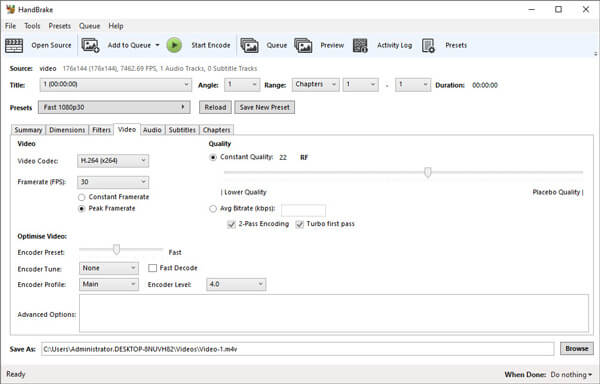Switch to the Audio tab

[152, 130]
